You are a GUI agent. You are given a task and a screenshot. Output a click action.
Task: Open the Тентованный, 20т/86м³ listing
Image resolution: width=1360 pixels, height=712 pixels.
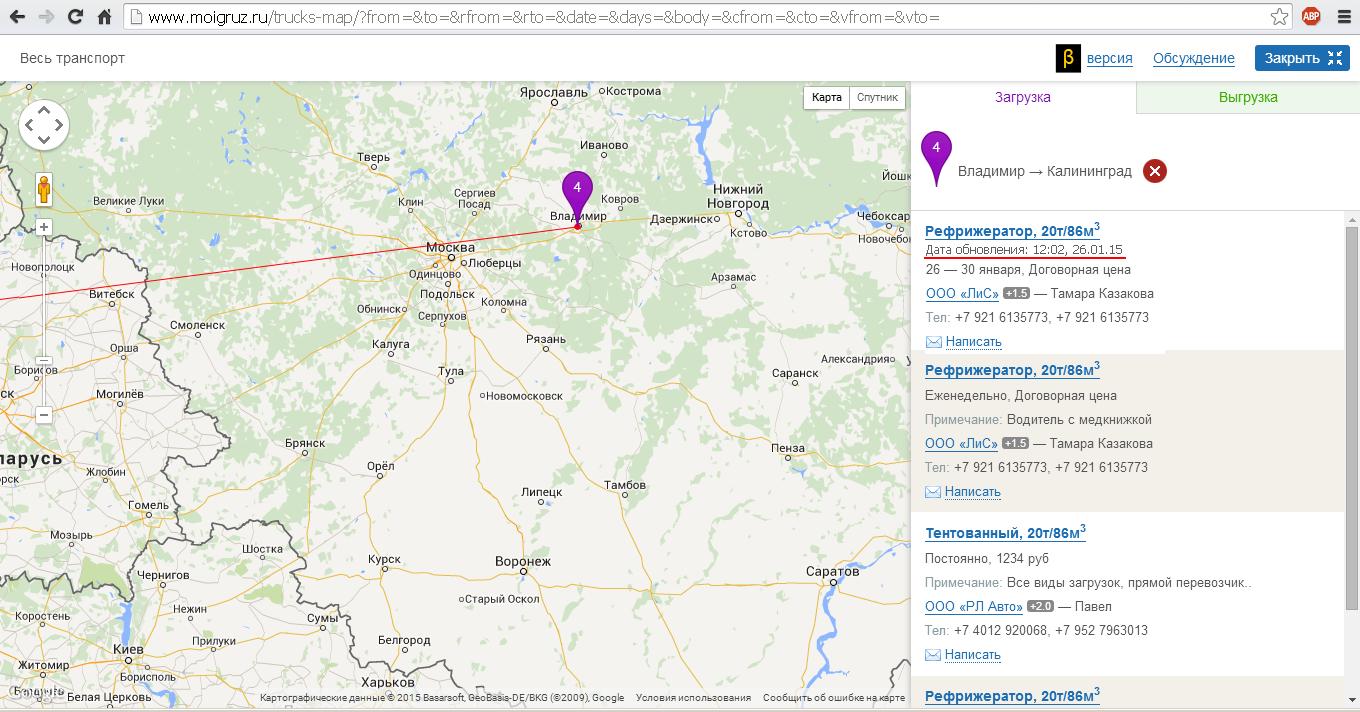[1004, 533]
